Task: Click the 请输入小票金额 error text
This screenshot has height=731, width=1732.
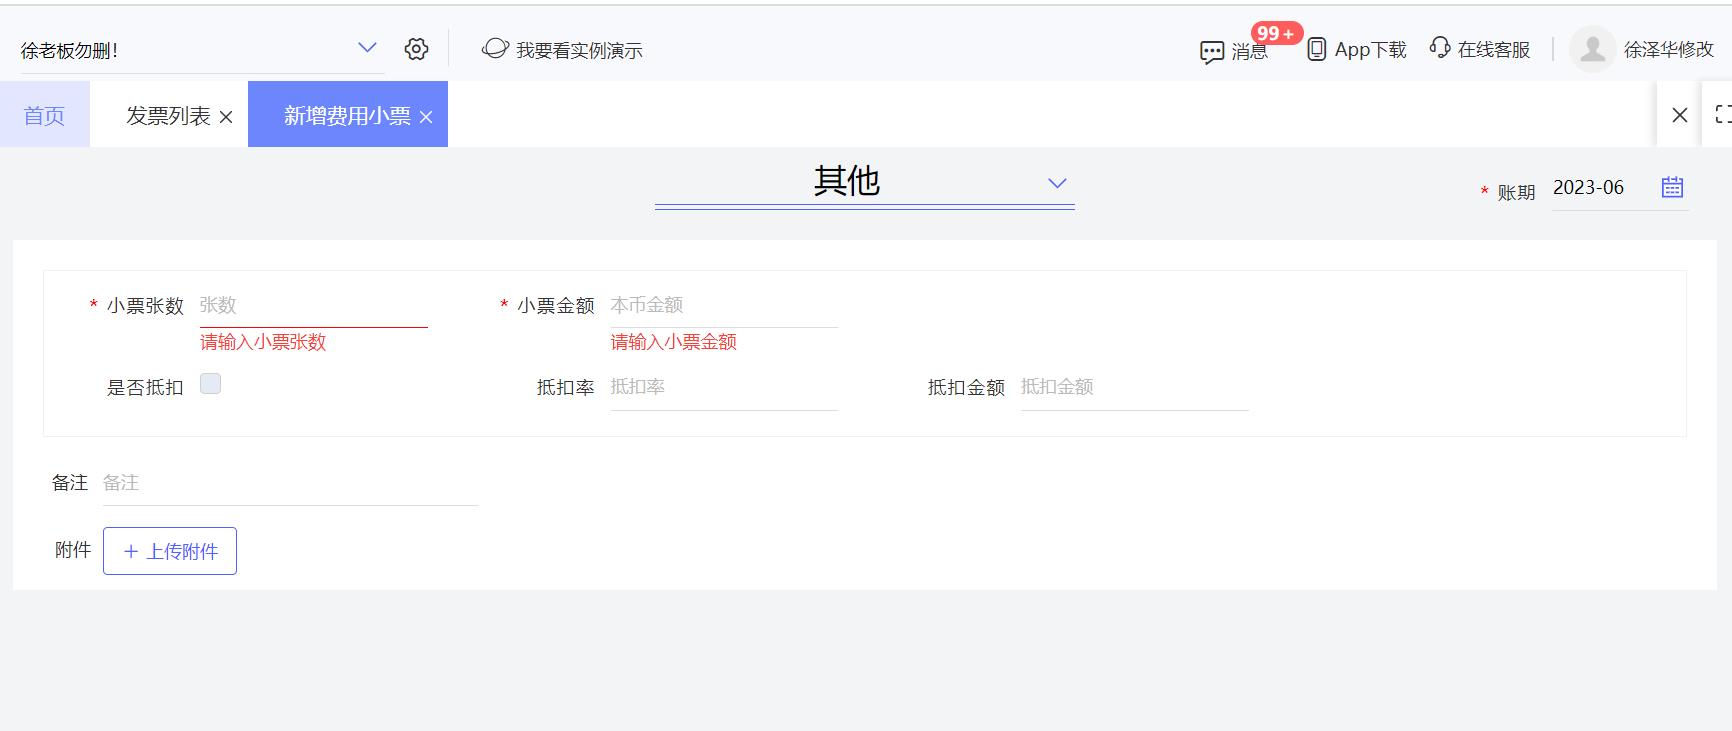Action: (x=674, y=342)
